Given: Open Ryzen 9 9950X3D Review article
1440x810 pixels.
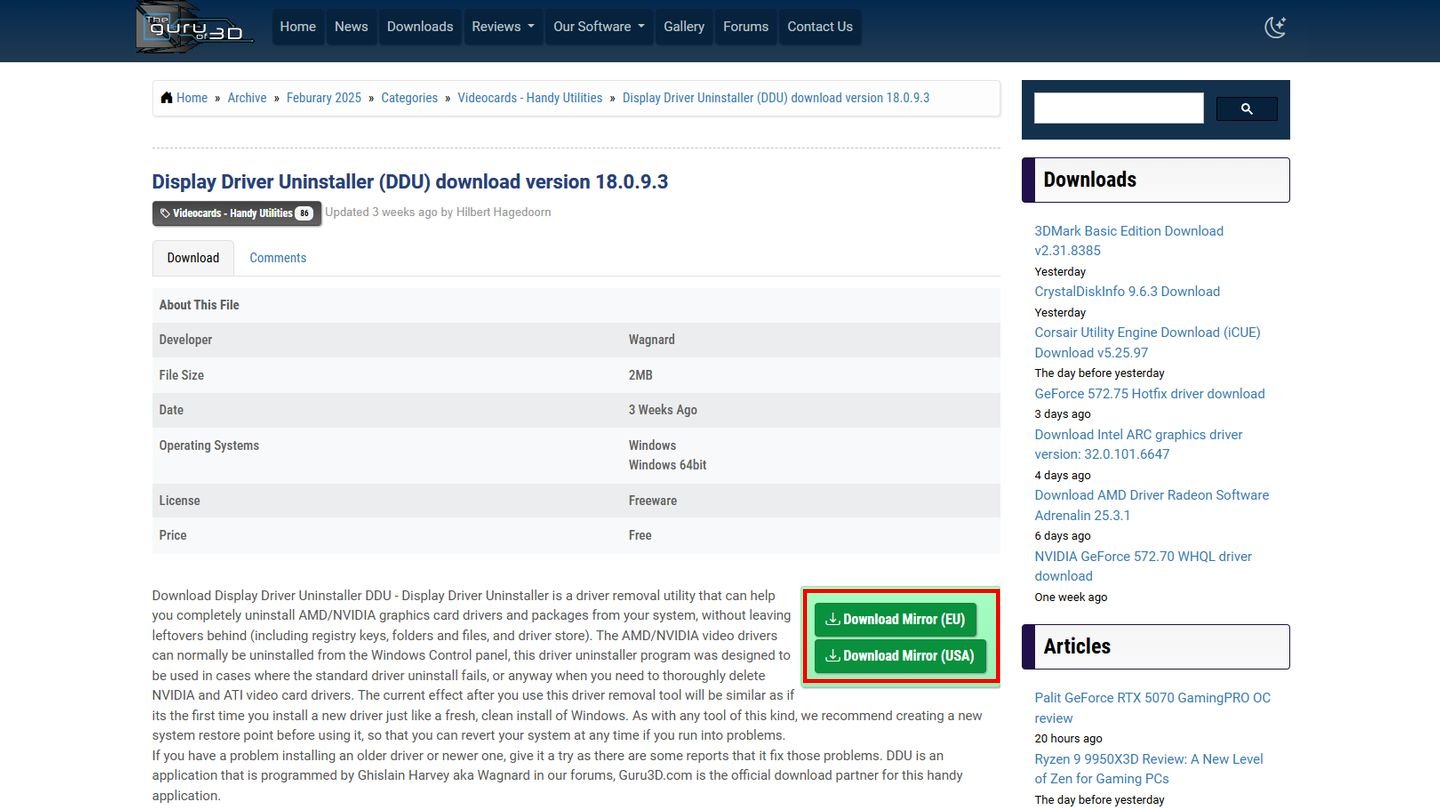Looking at the screenshot, I should click(x=1148, y=769).
